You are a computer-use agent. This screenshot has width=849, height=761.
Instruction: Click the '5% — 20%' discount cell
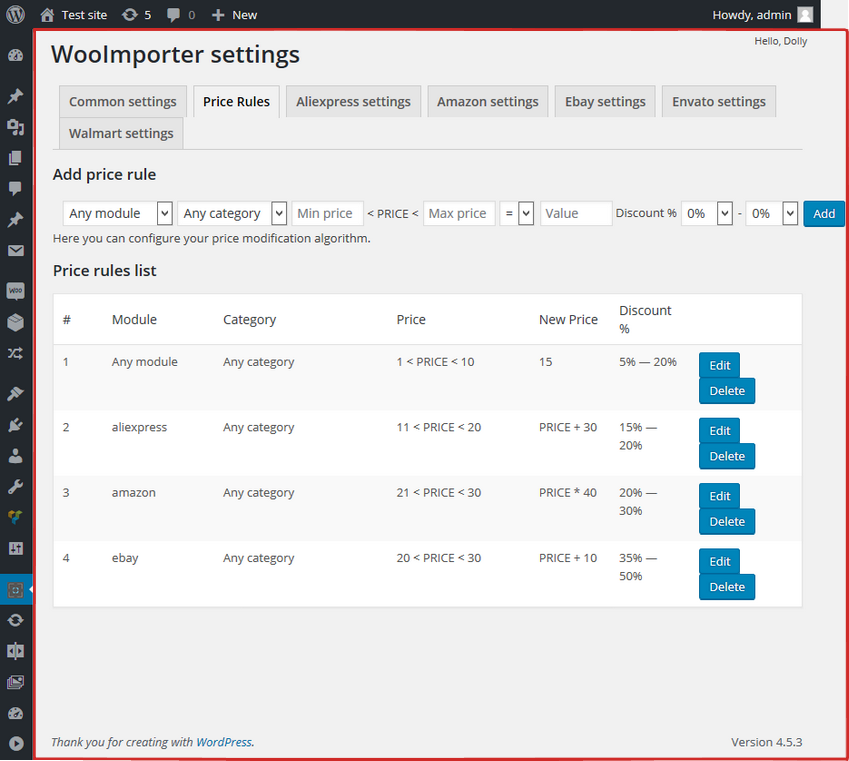point(648,362)
